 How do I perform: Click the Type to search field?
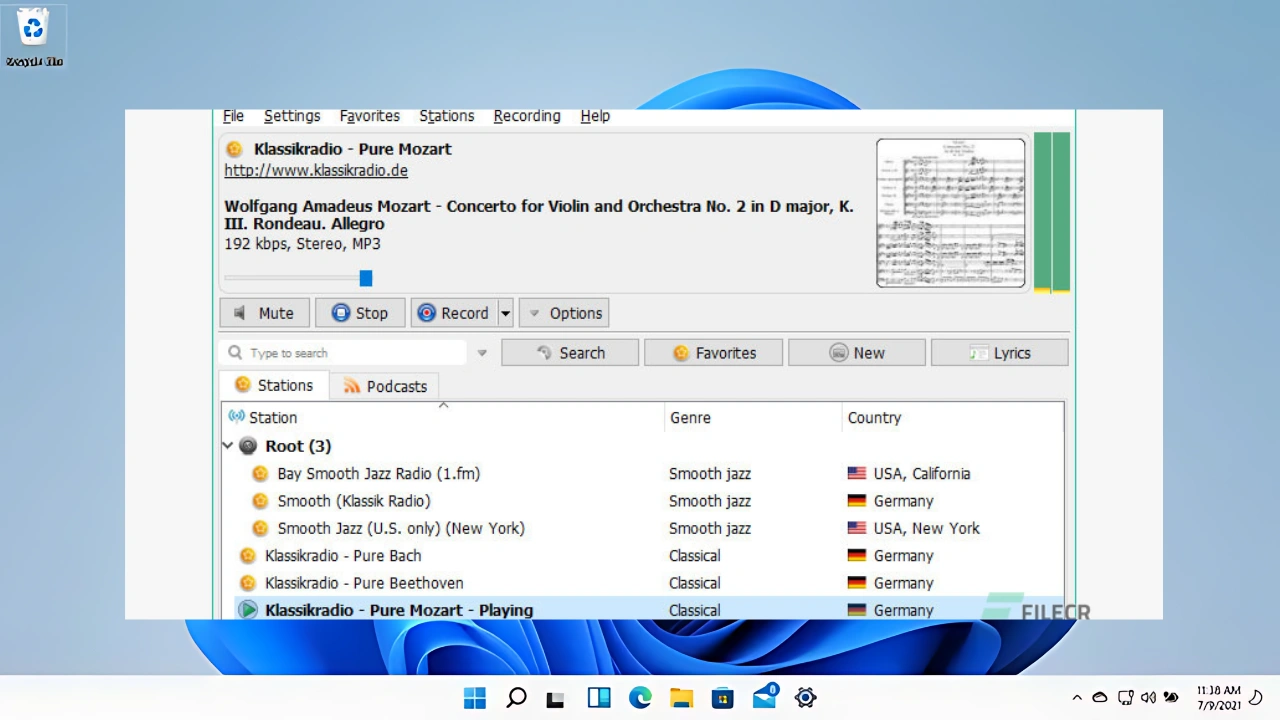point(343,353)
